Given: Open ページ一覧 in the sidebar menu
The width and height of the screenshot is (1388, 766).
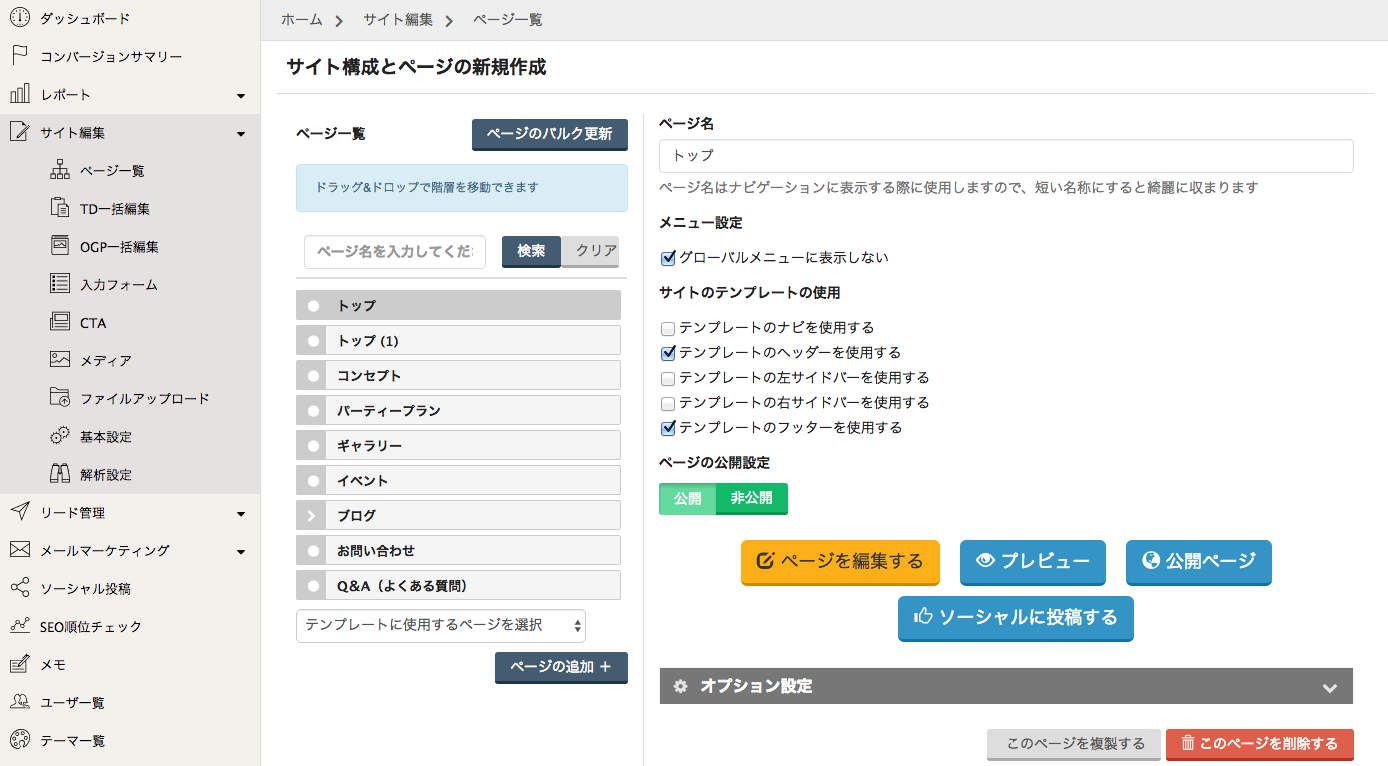Looking at the screenshot, I should 112,171.
